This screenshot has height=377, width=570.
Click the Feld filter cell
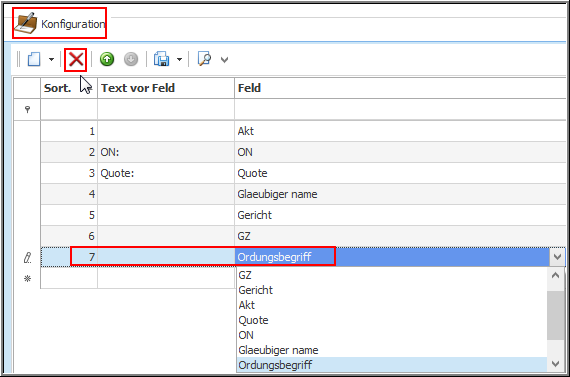[400, 109]
